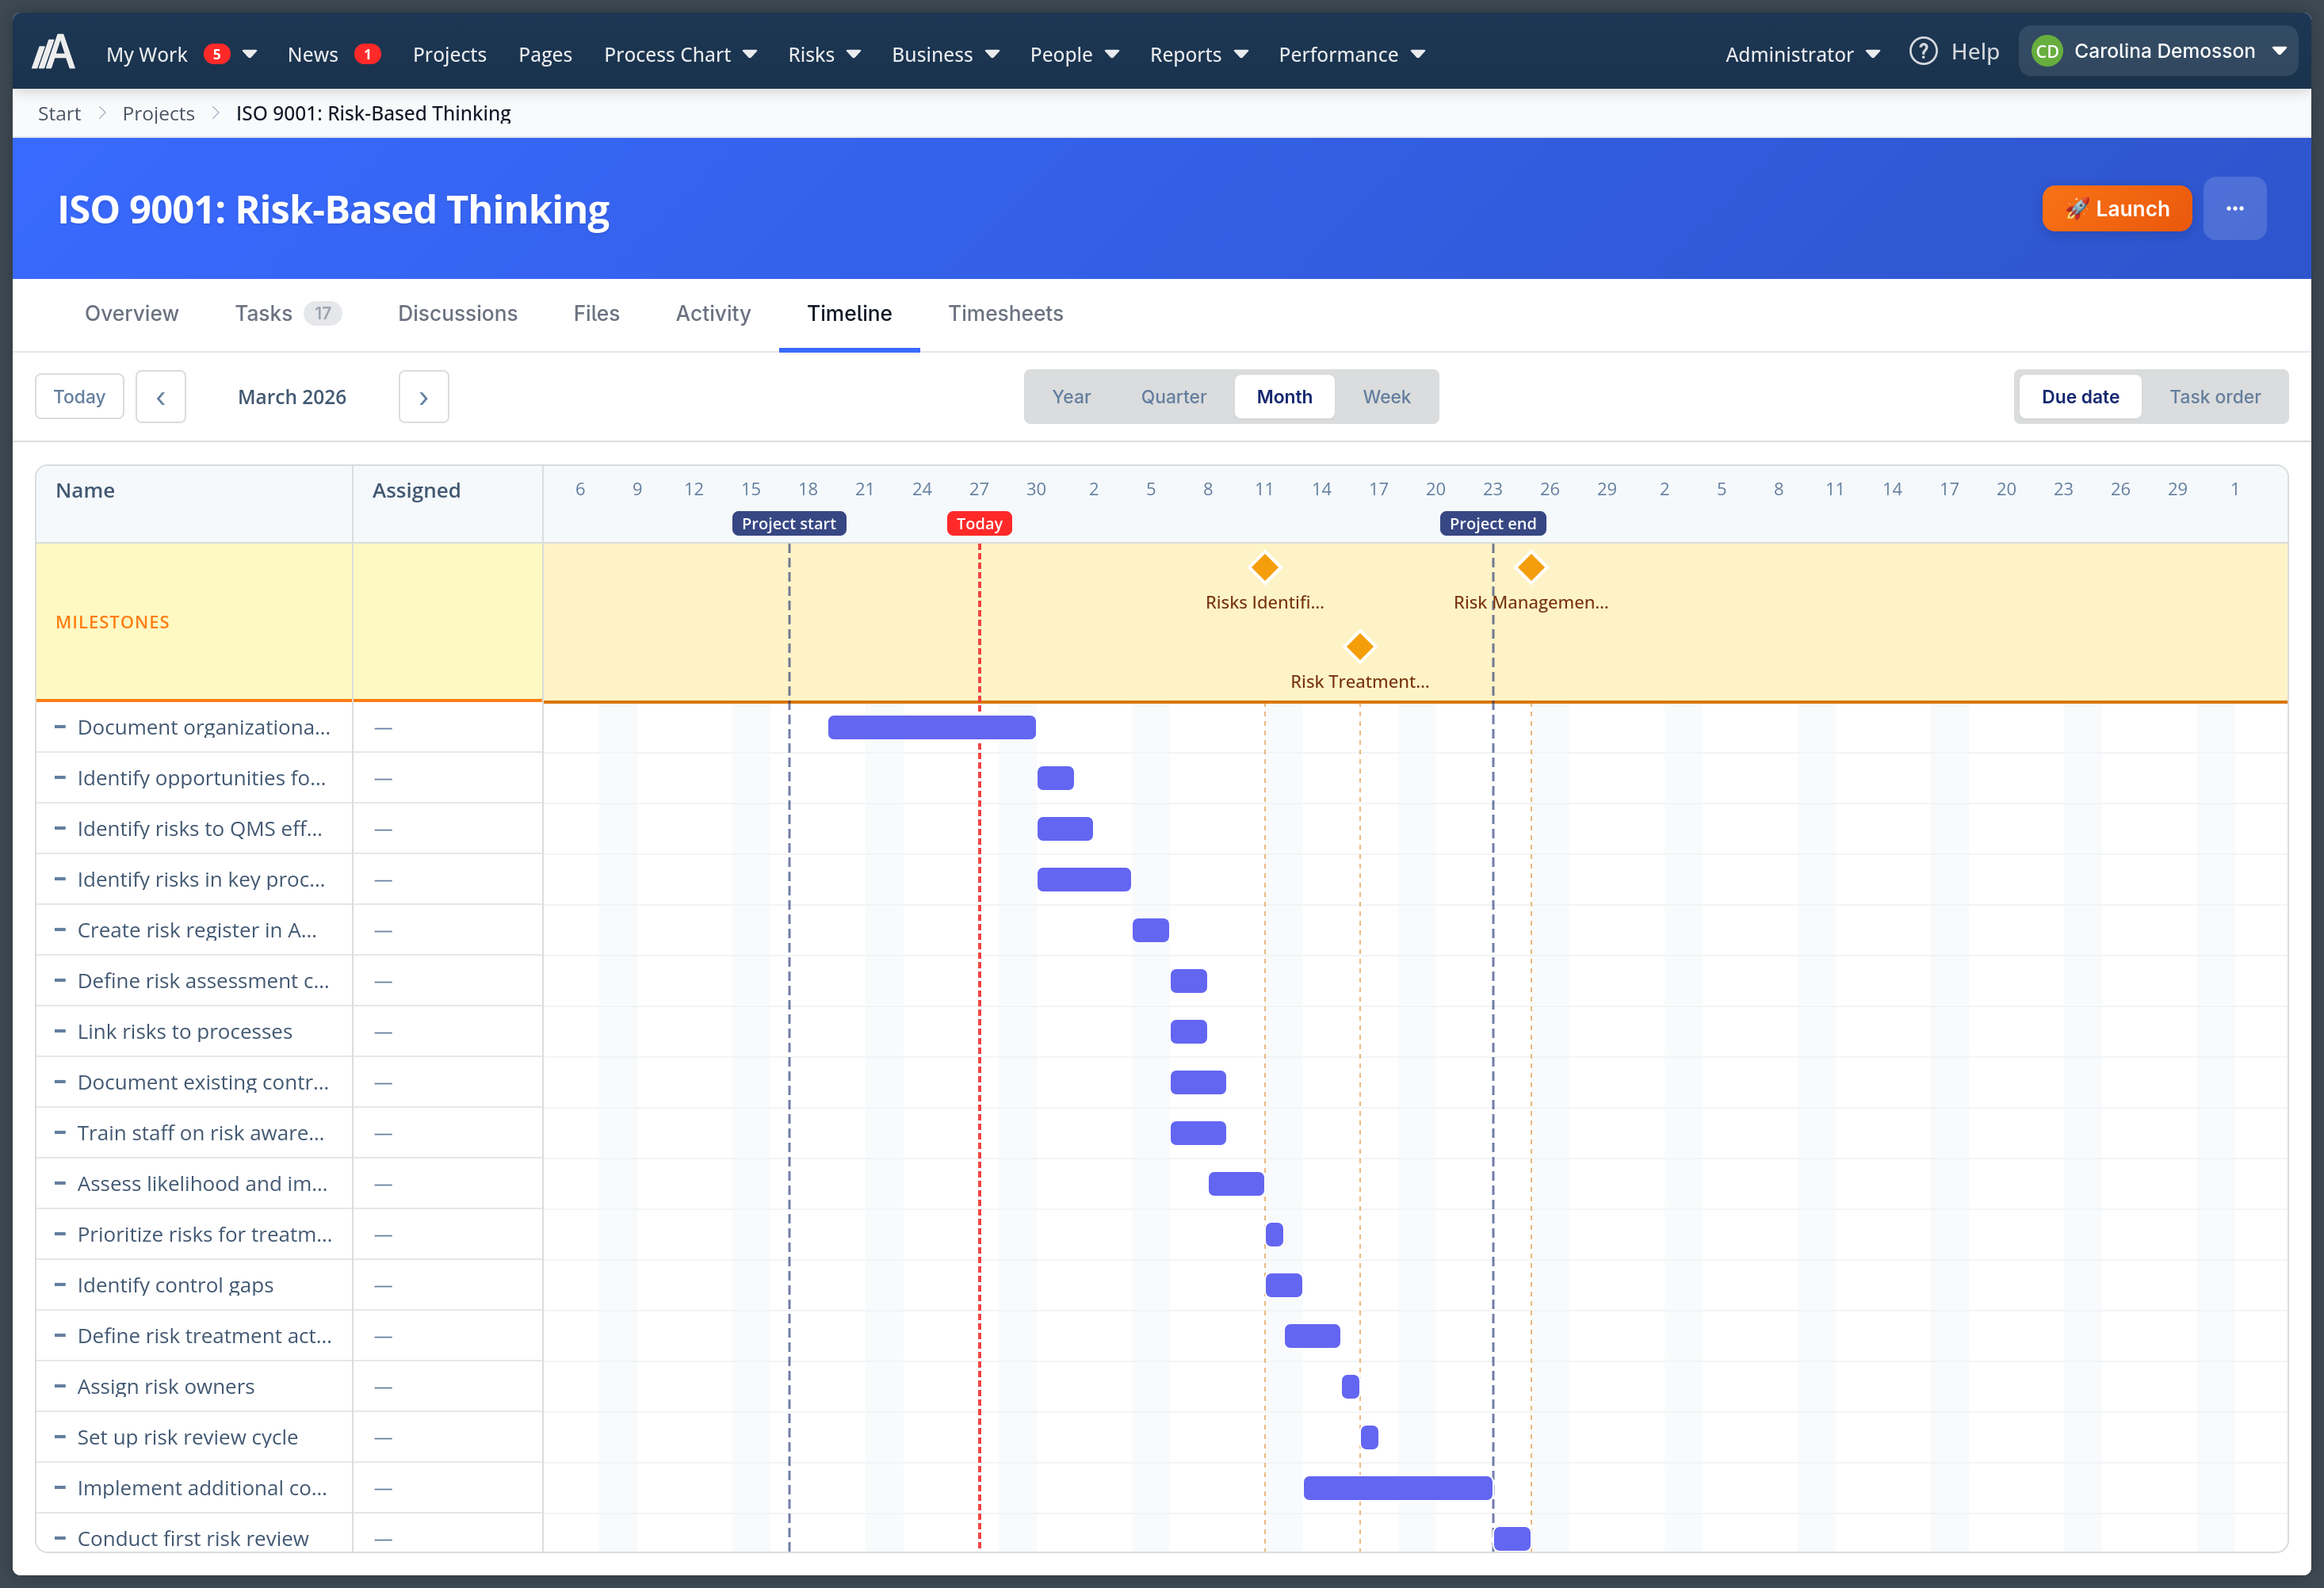The width and height of the screenshot is (2324, 1588).
Task: Click the ellipsis options icon beside Launch
Action: point(2236,208)
